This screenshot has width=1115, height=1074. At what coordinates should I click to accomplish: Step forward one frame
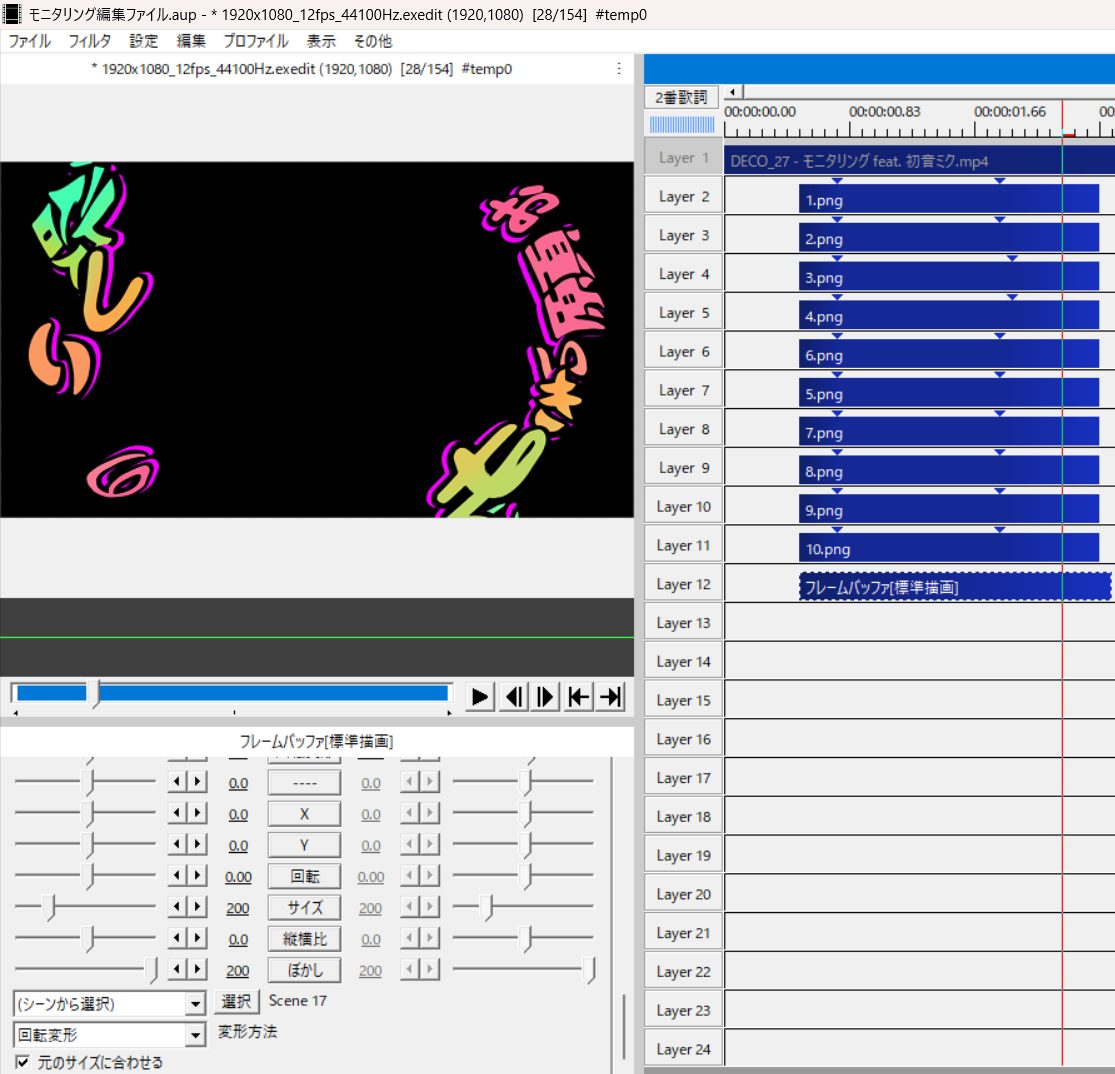click(545, 696)
